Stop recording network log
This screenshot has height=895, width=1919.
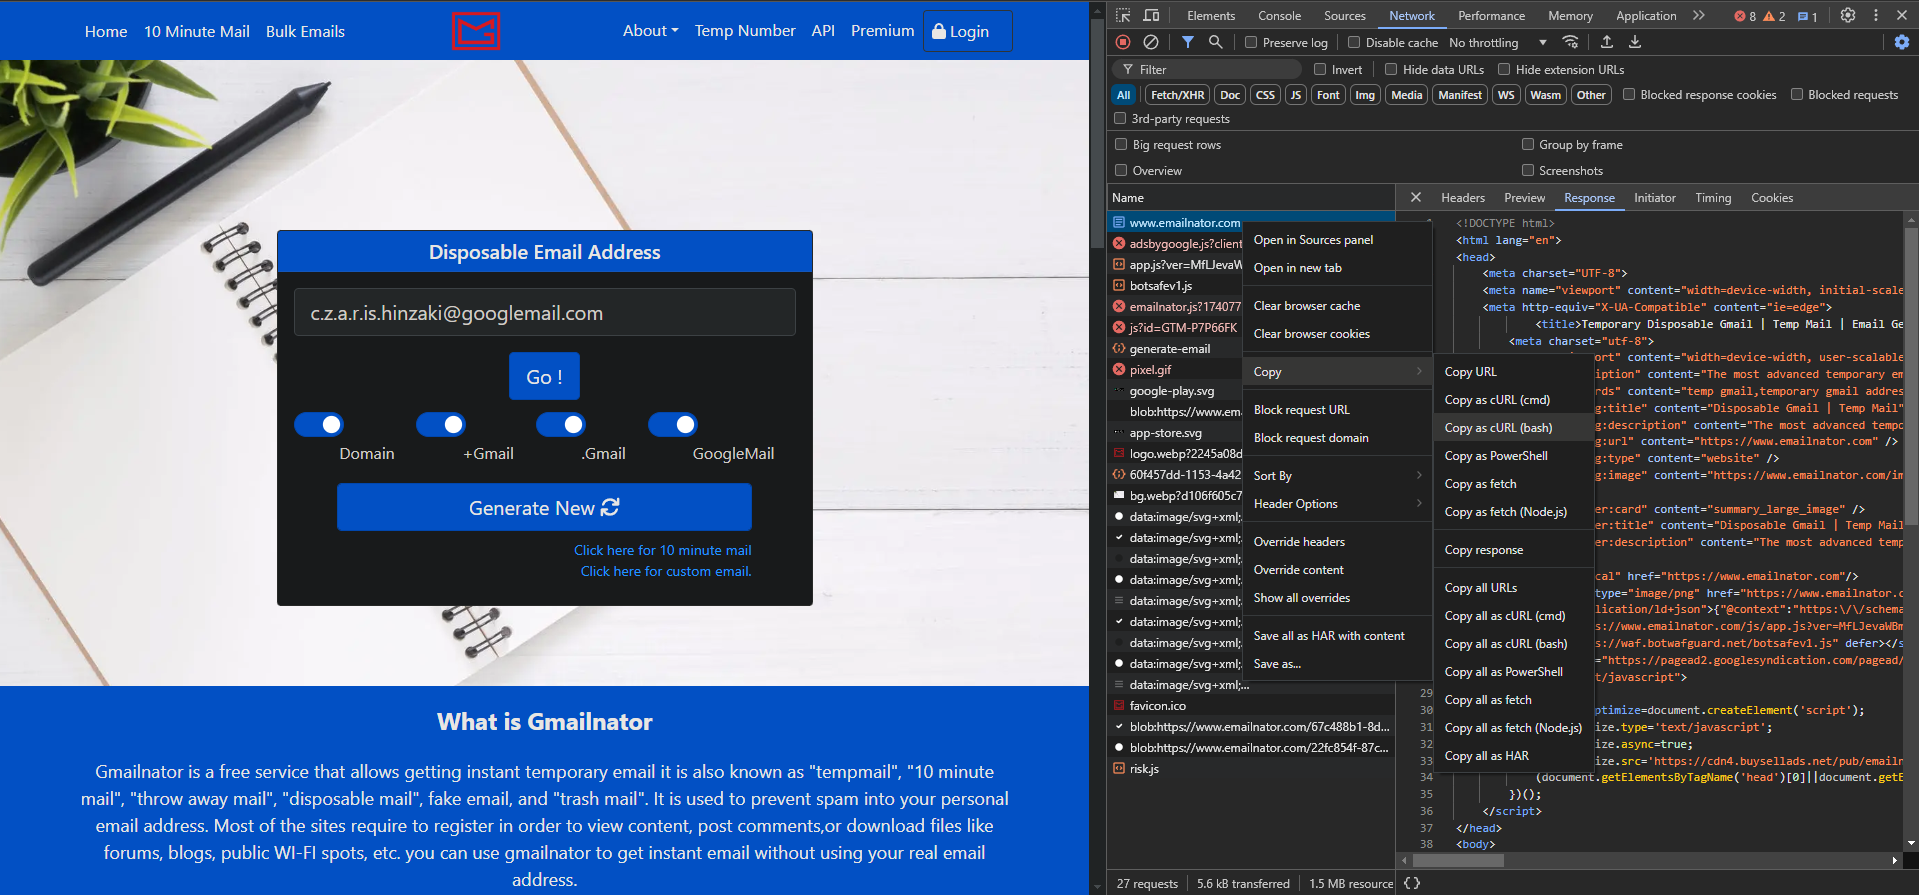pos(1123,42)
